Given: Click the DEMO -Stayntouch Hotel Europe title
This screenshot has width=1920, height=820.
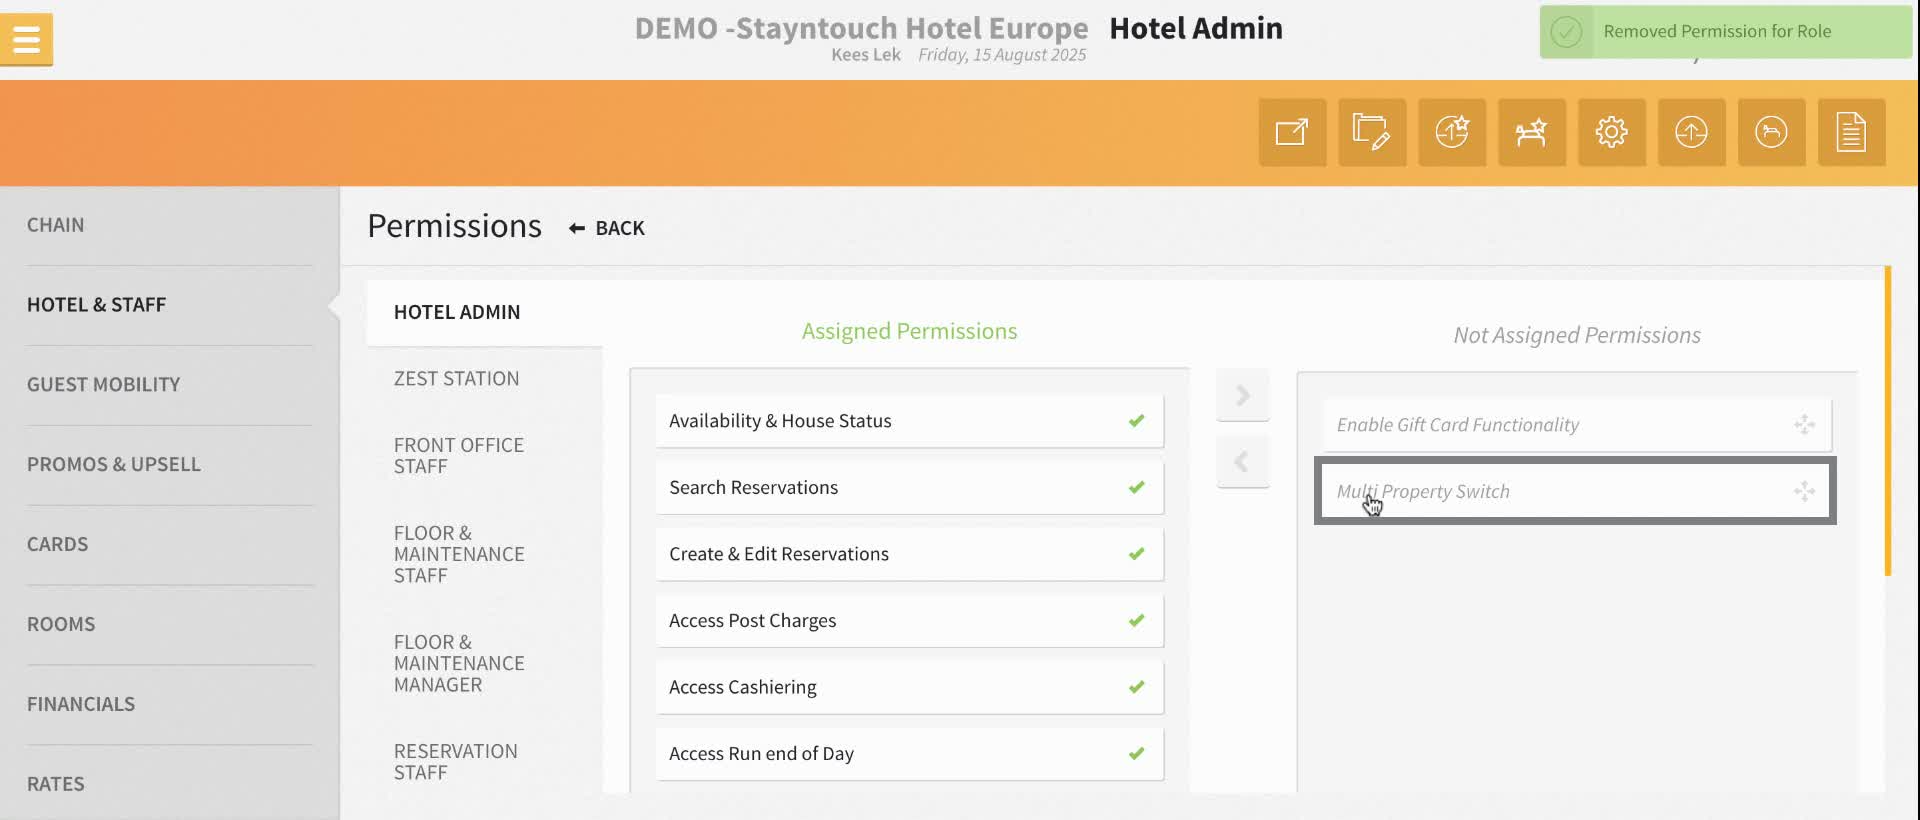Looking at the screenshot, I should tap(861, 28).
